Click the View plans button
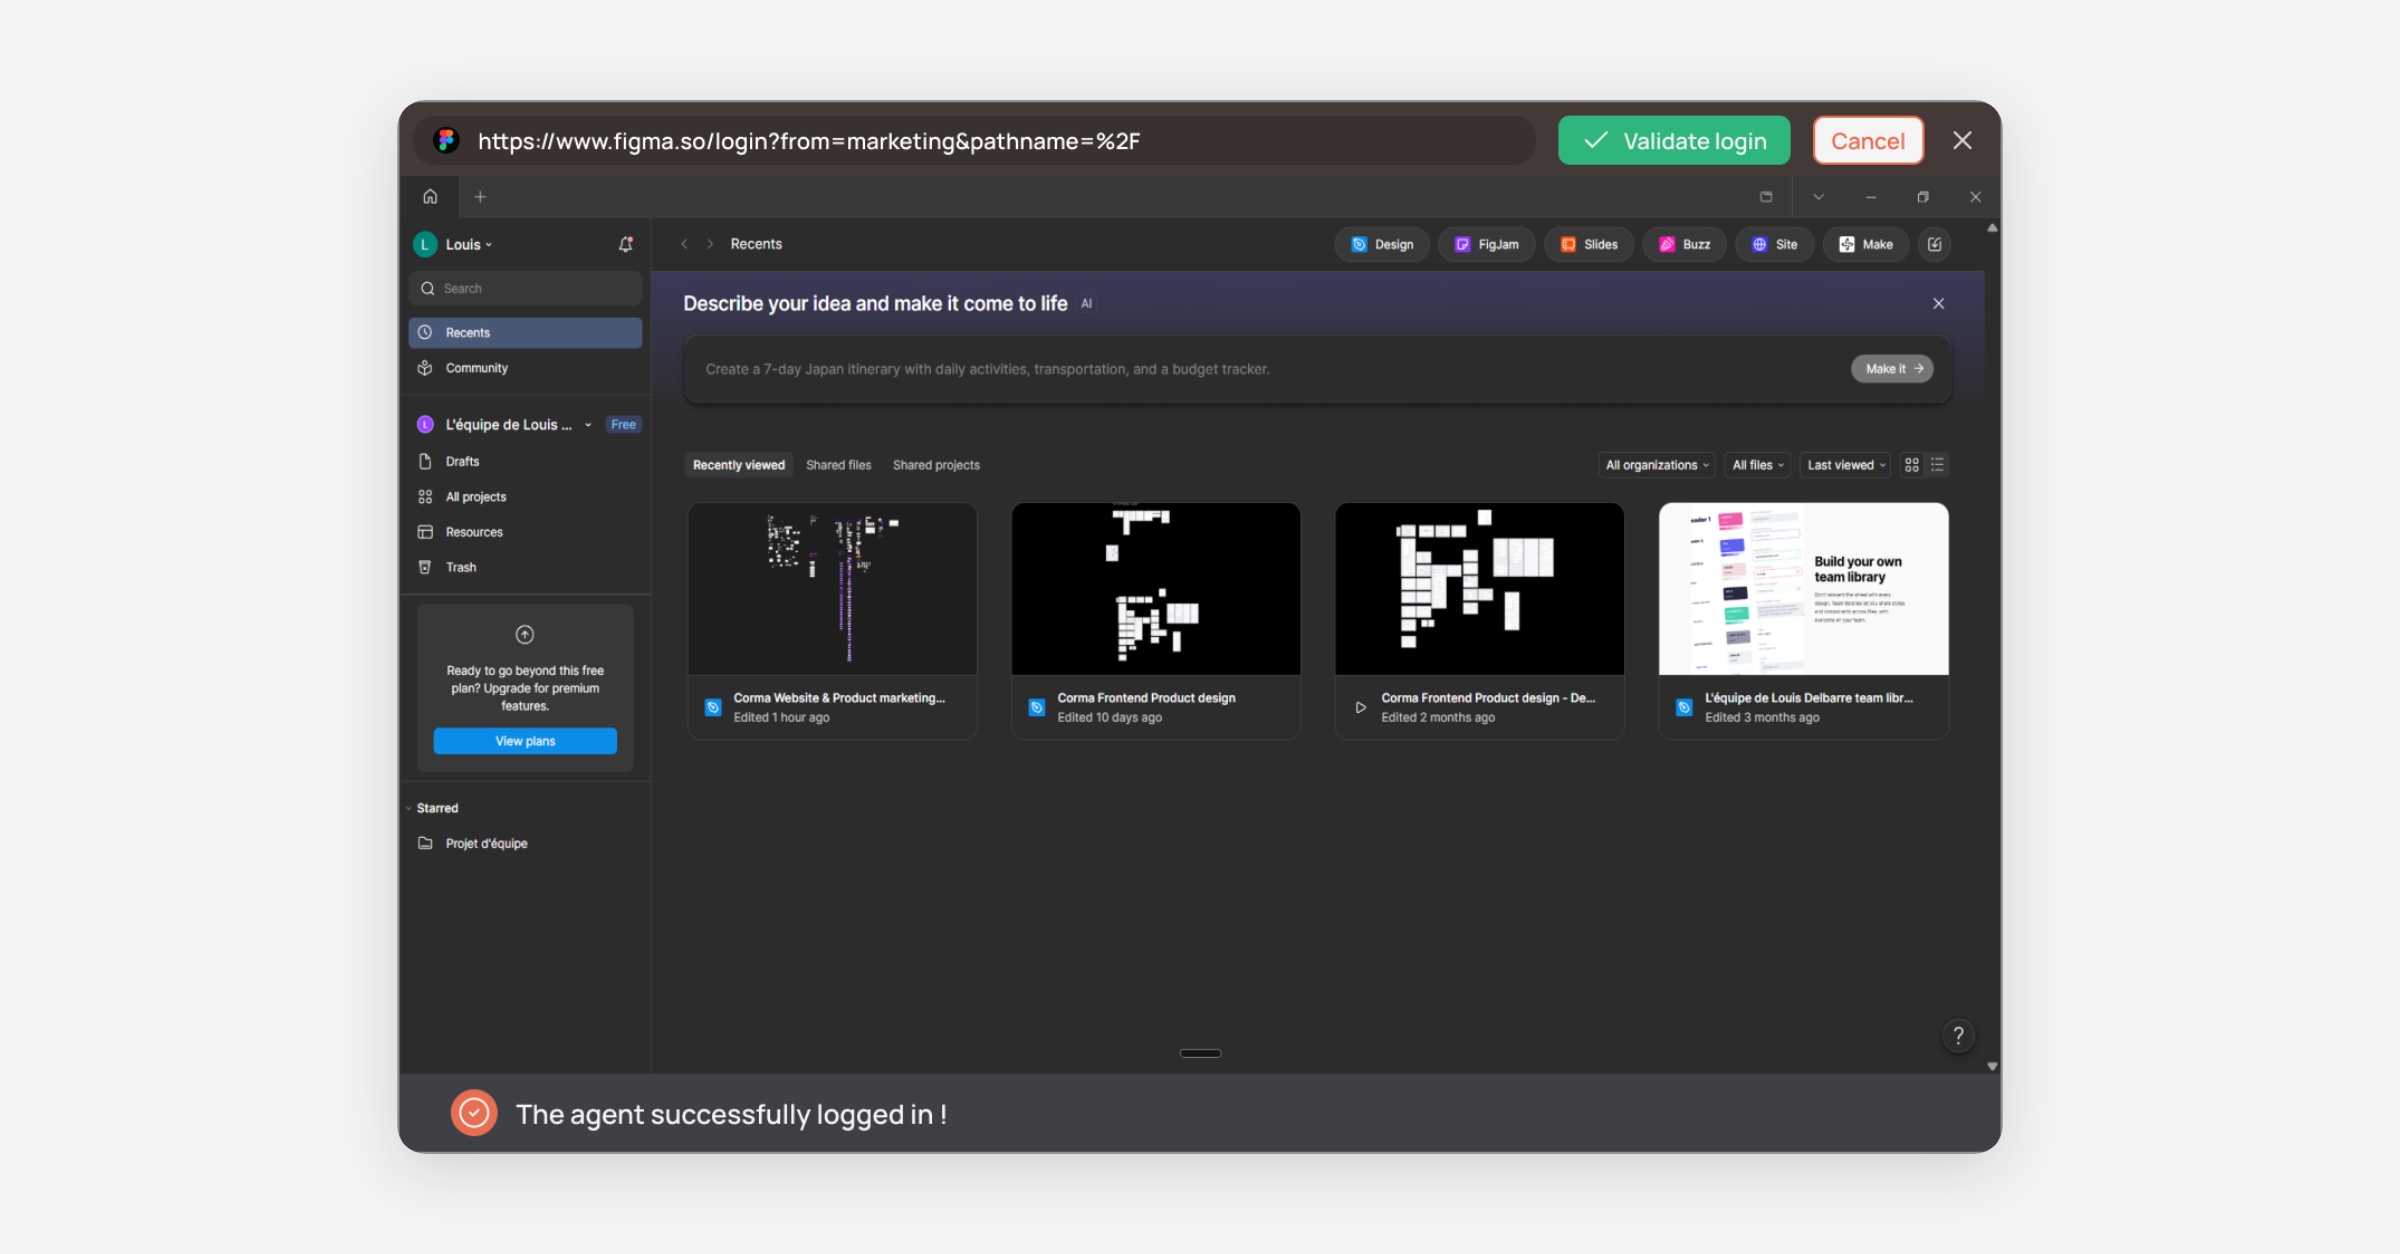2400x1254 pixels. [x=525, y=741]
